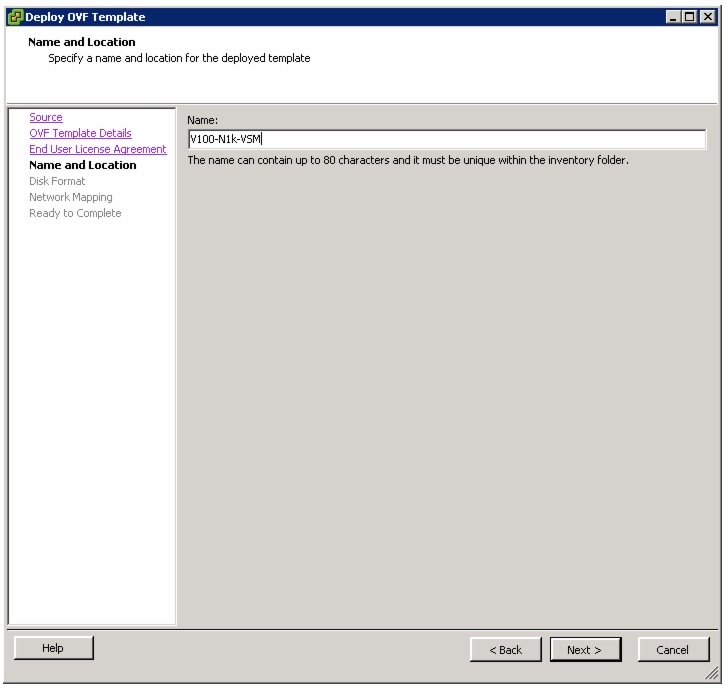This screenshot has height=697, width=728.
Task: Close the Deploy OVF Template window
Action: (708, 17)
